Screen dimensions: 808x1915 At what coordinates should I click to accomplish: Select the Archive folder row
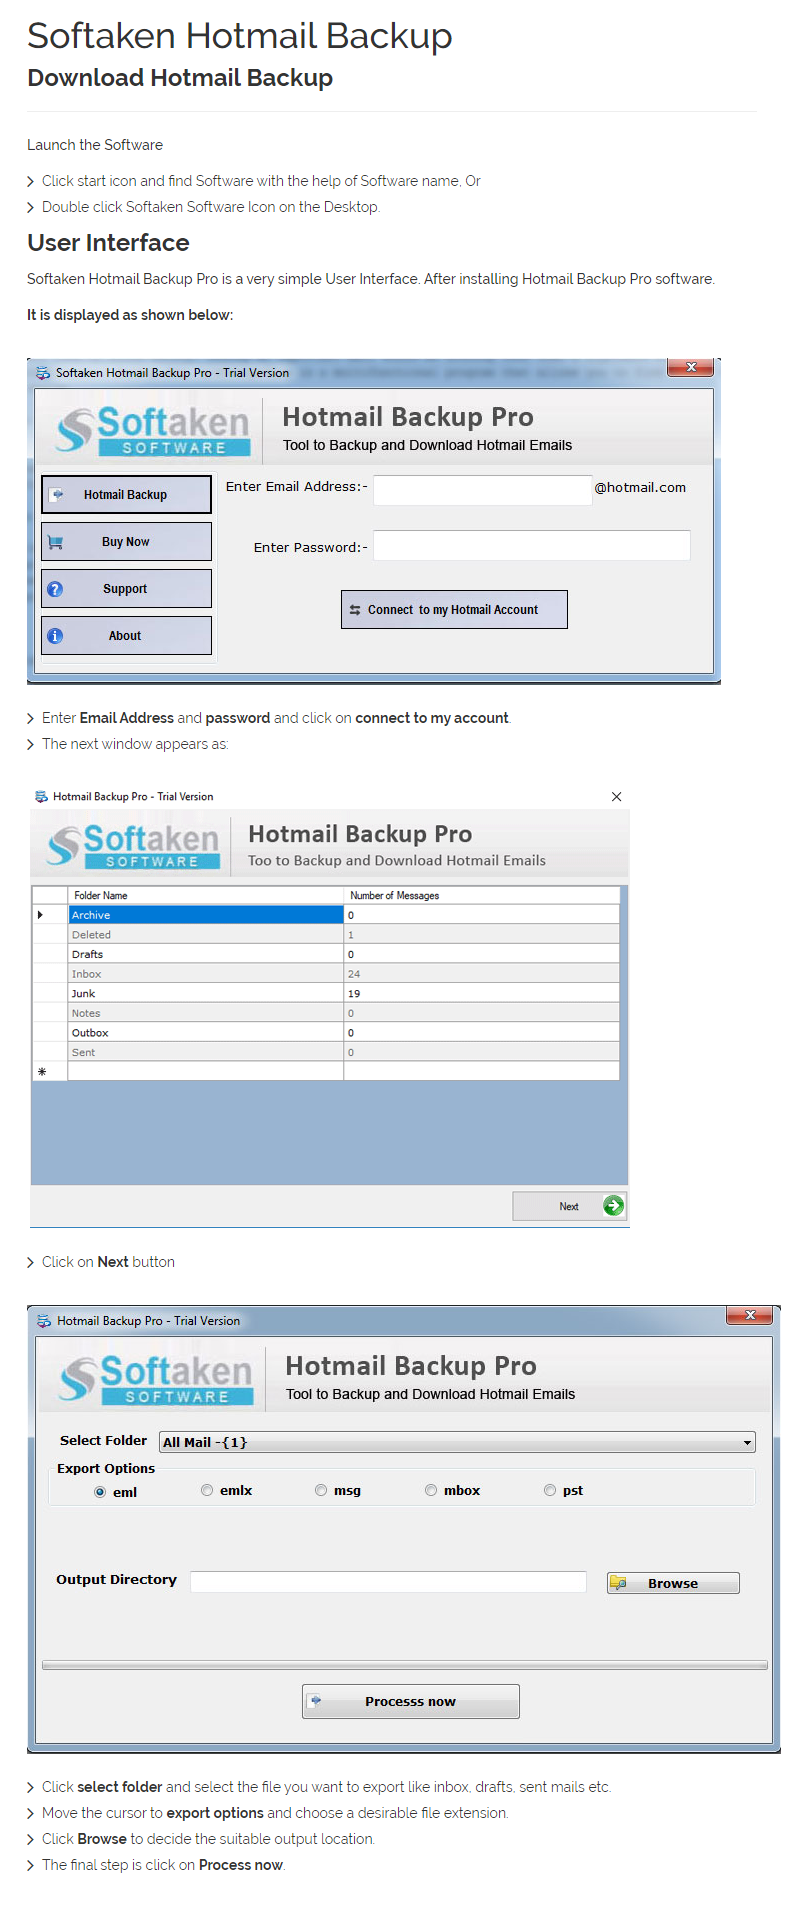[x=326, y=915]
